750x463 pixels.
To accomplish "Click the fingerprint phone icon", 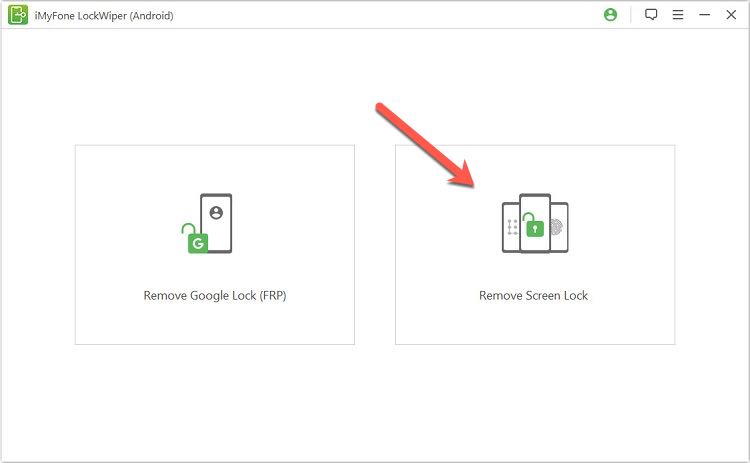I will pyautogui.click(x=559, y=227).
